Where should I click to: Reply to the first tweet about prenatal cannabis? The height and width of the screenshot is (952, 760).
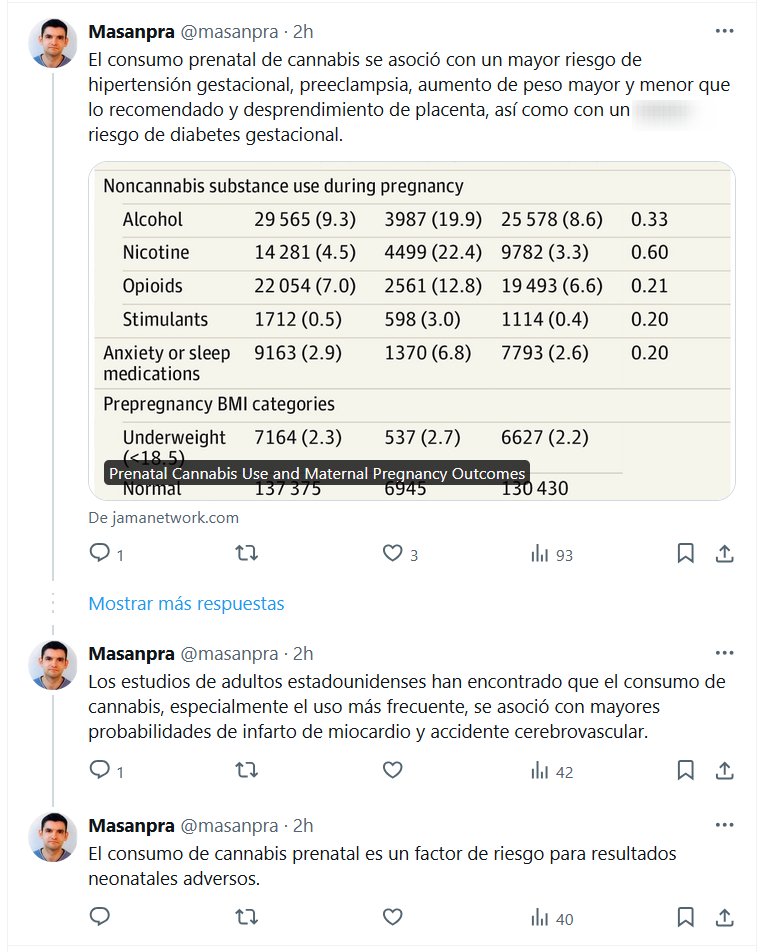click(x=100, y=553)
